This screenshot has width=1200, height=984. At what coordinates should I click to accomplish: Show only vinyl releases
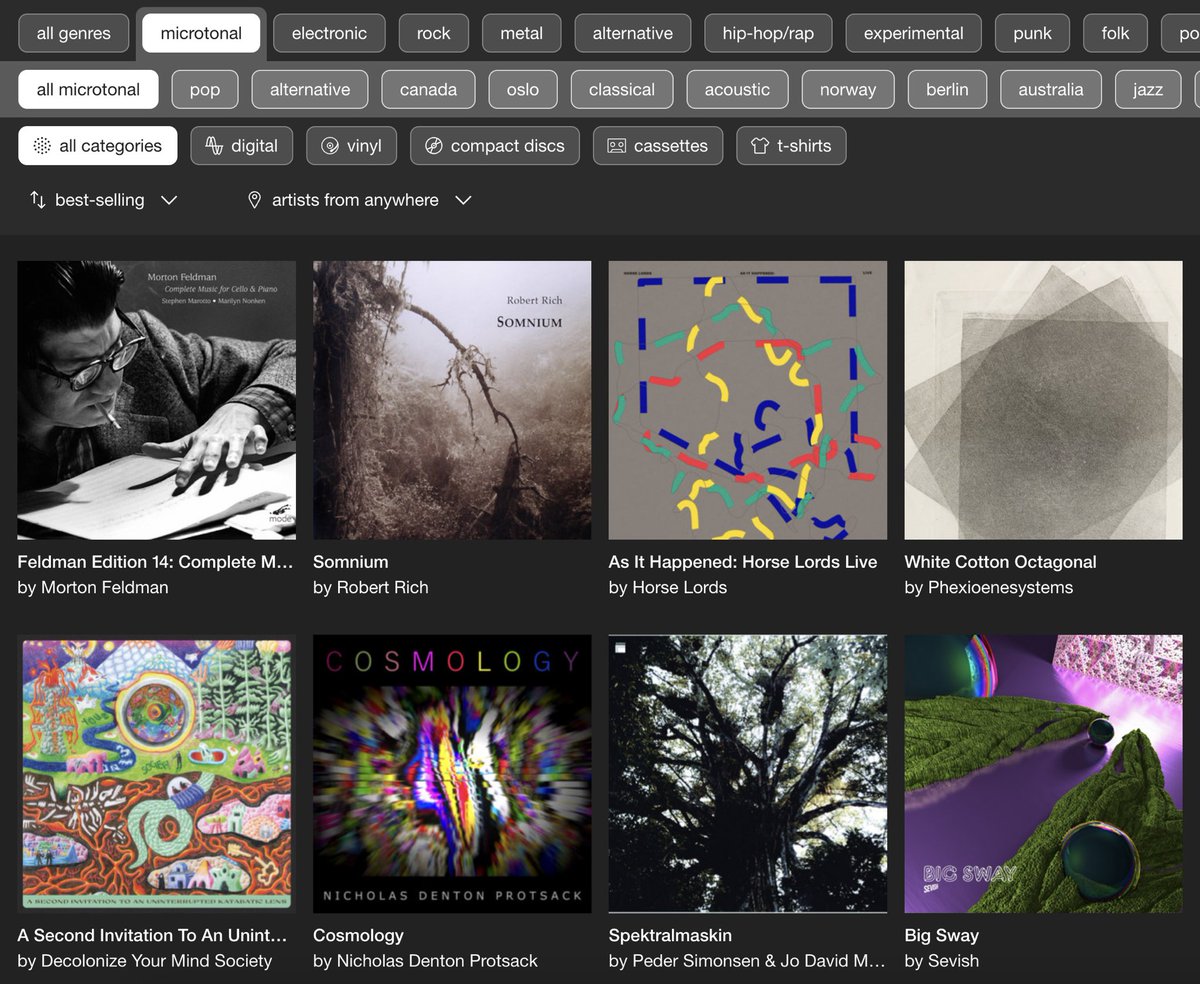(x=351, y=146)
